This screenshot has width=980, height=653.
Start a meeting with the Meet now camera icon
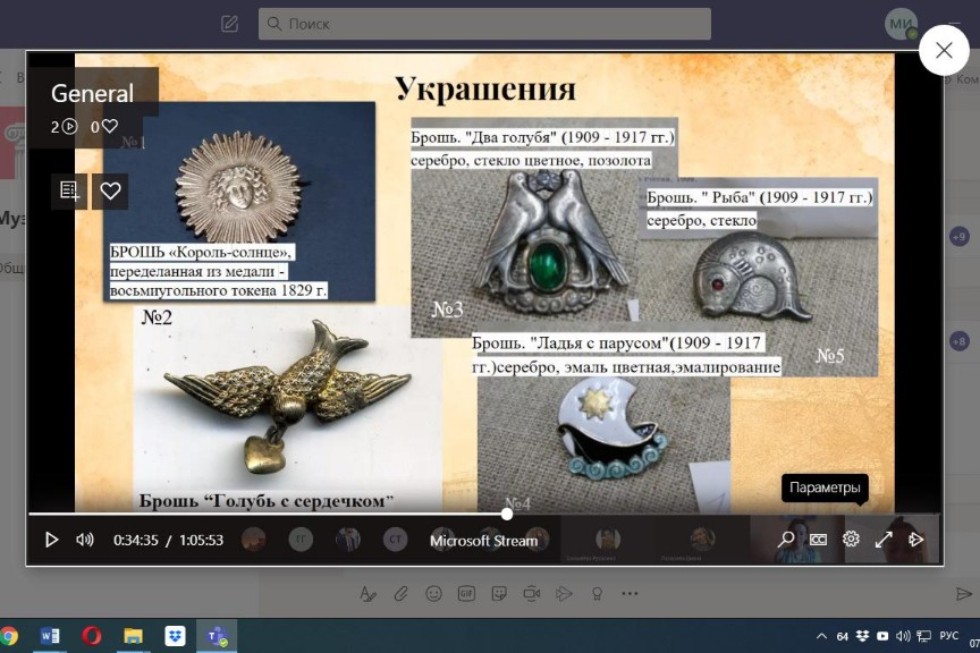(531, 593)
